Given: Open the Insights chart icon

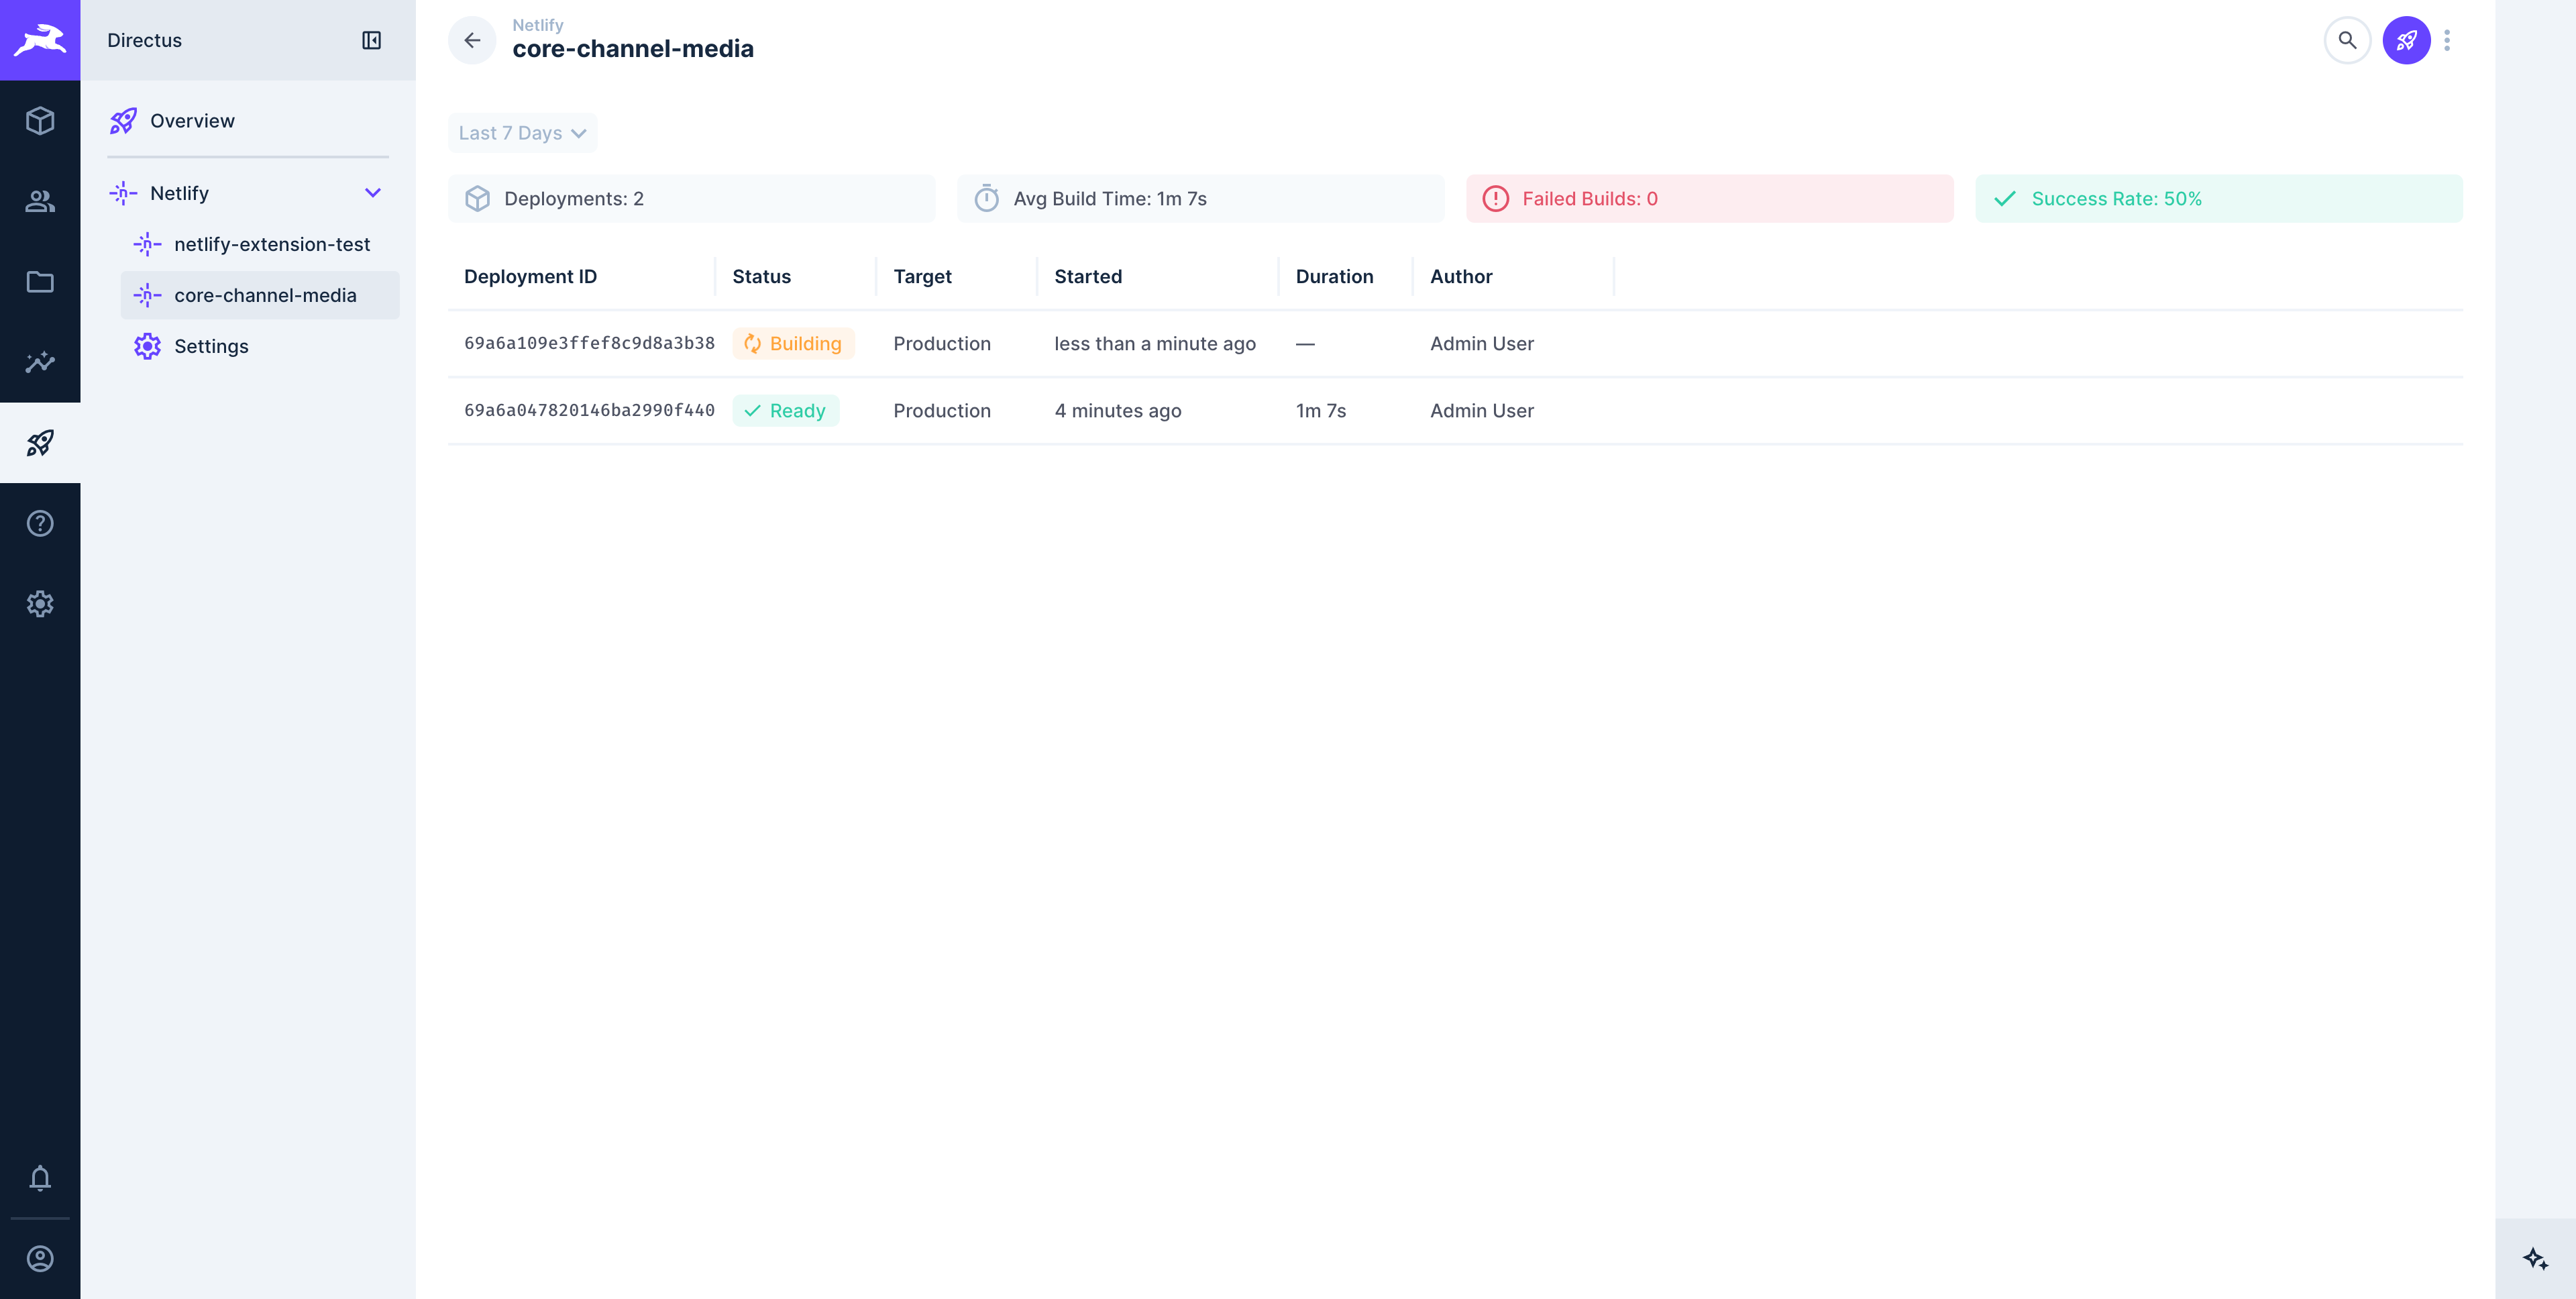Looking at the screenshot, I should point(40,362).
